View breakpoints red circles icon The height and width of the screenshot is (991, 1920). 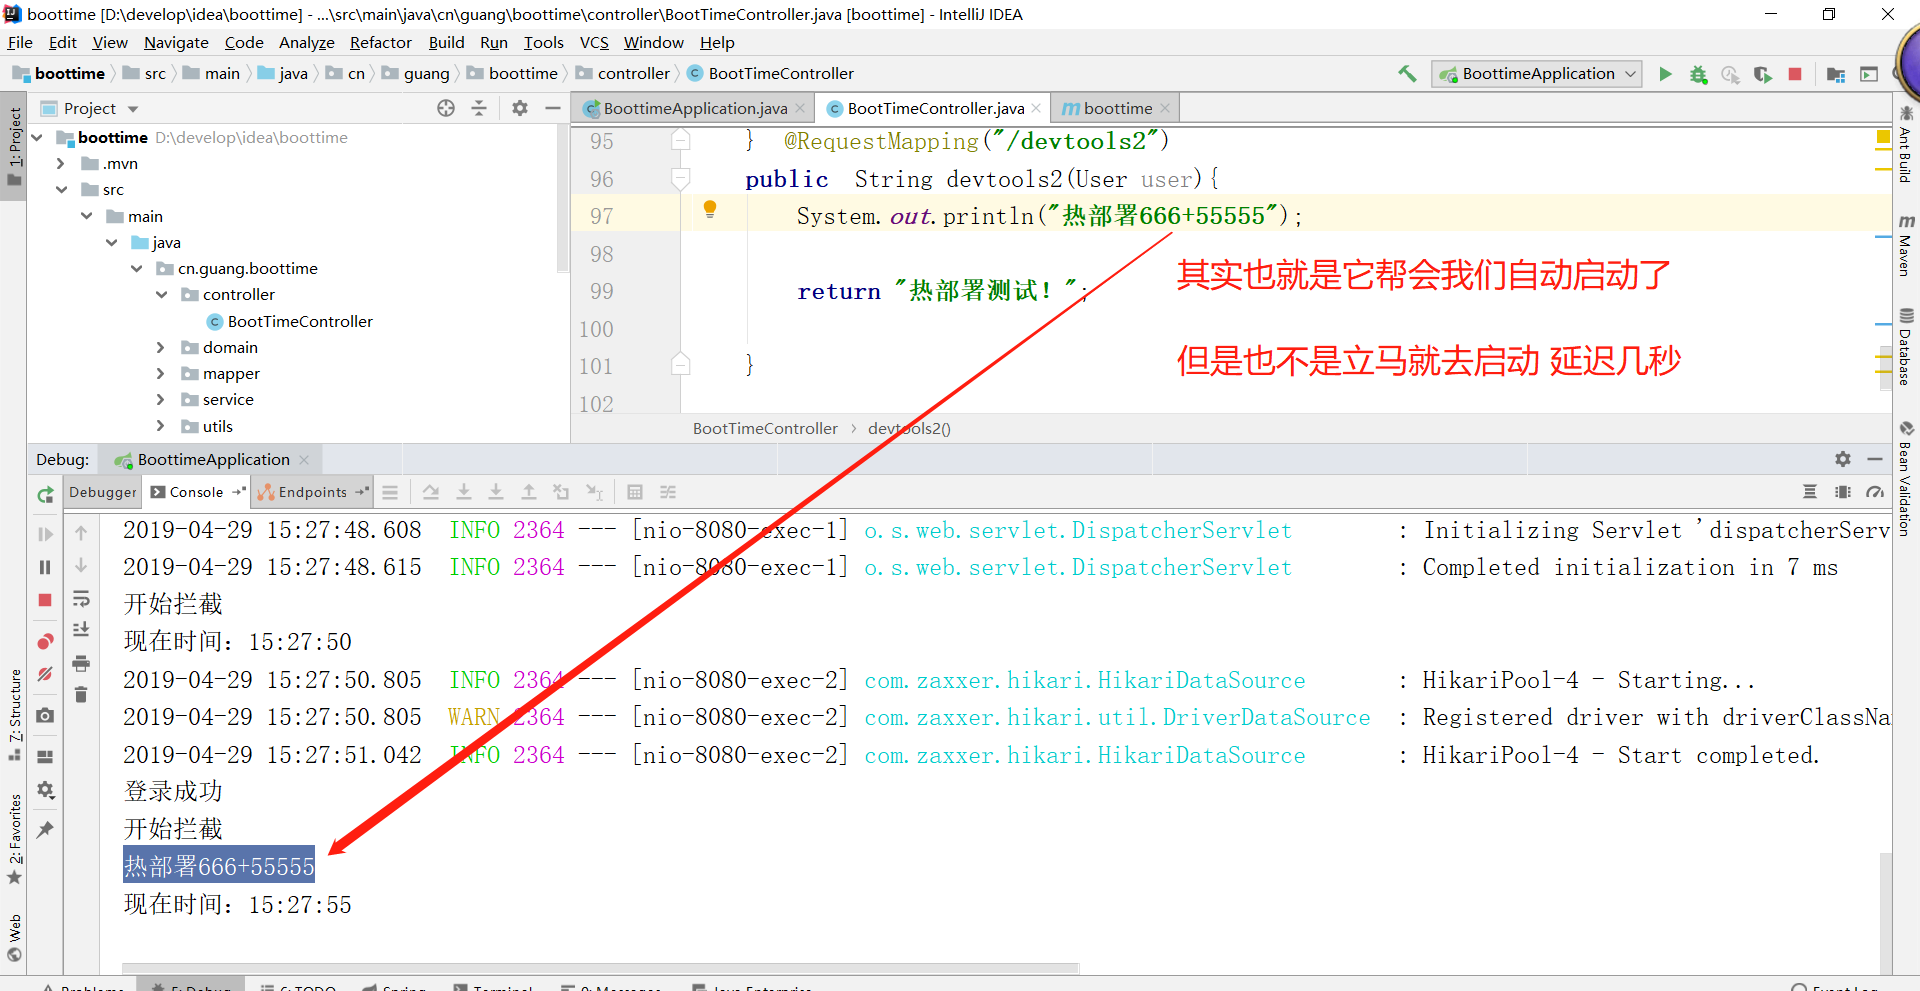click(45, 641)
